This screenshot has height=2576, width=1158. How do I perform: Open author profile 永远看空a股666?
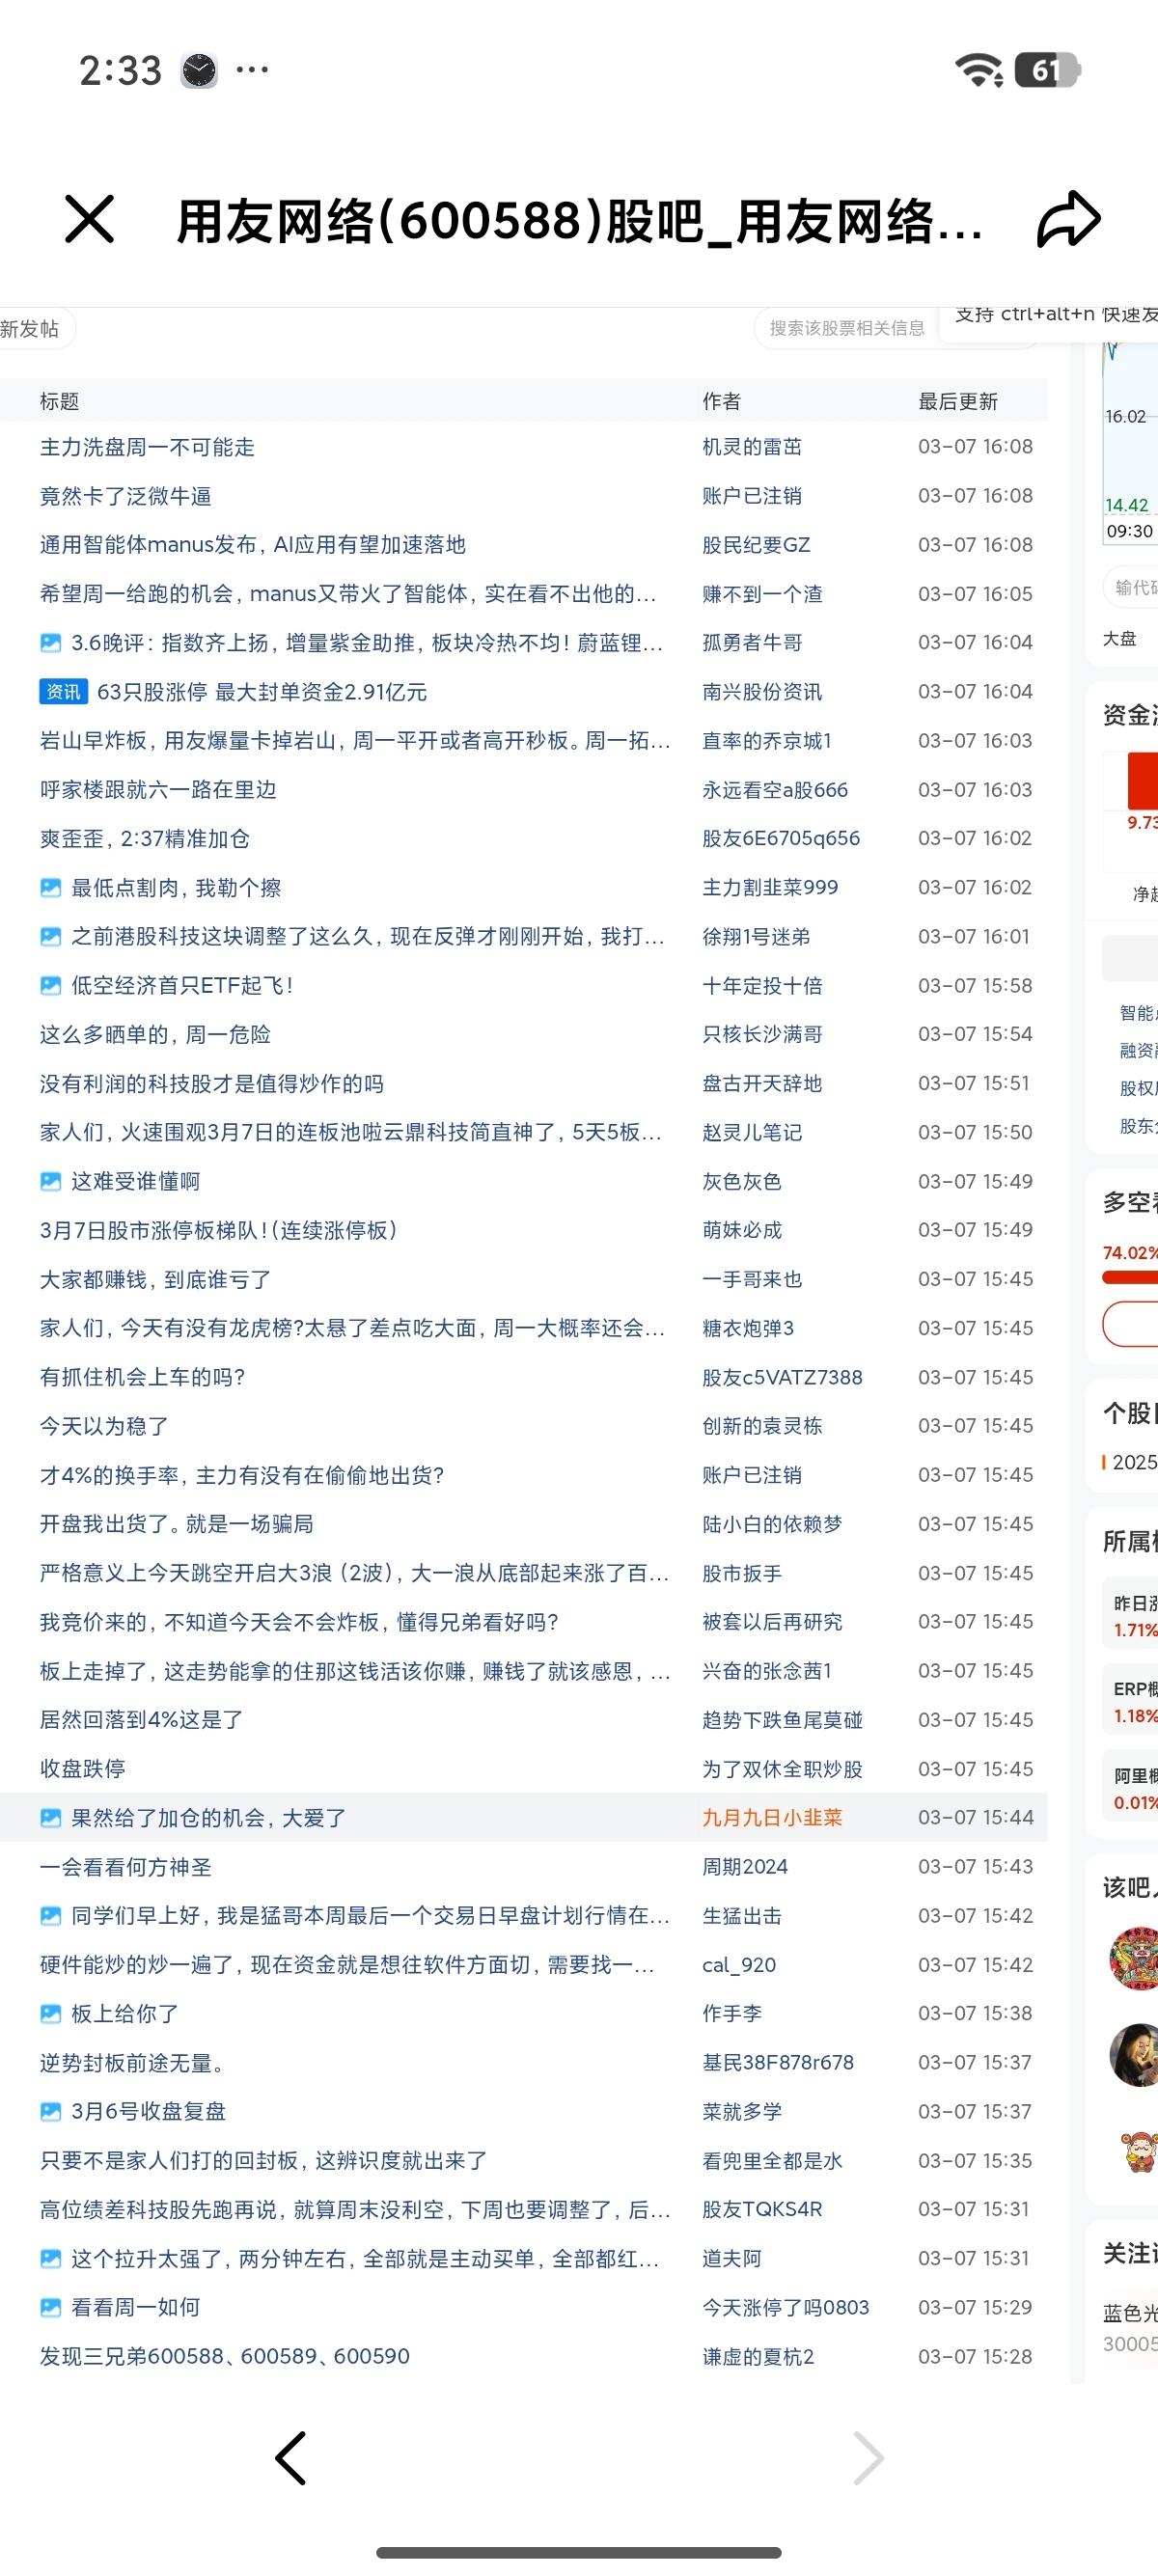coord(775,790)
